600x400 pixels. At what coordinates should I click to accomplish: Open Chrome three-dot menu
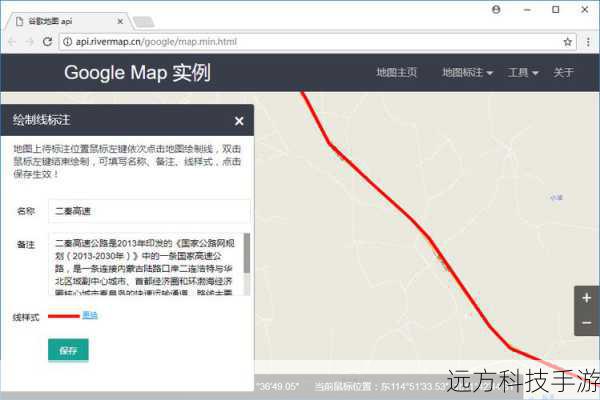tap(588, 42)
